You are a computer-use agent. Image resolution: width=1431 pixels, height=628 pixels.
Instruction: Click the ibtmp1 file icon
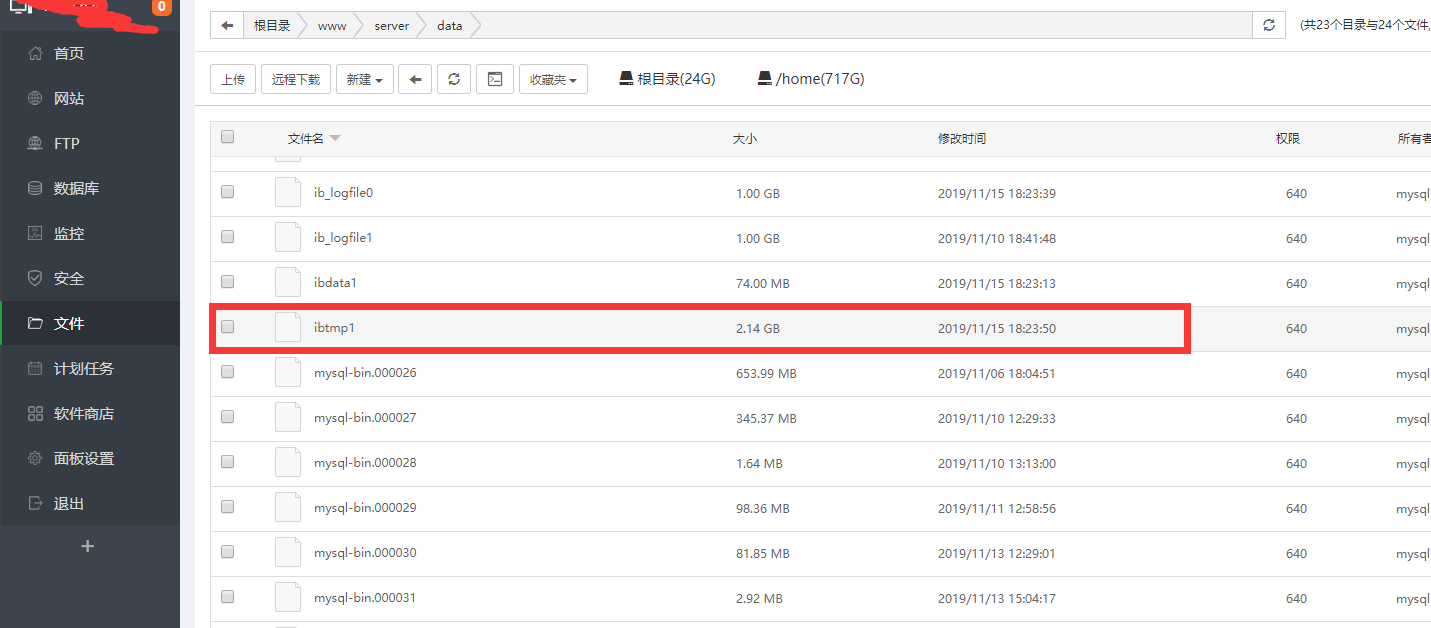(x=288, y=328)
